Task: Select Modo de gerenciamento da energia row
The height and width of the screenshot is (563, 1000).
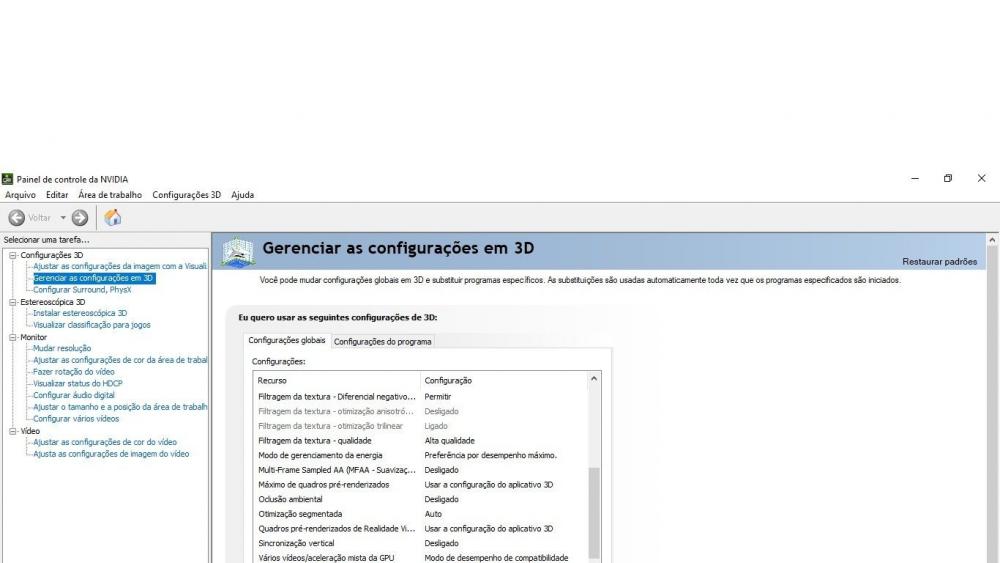Action: pyautogui.click(x=420, y=455)
